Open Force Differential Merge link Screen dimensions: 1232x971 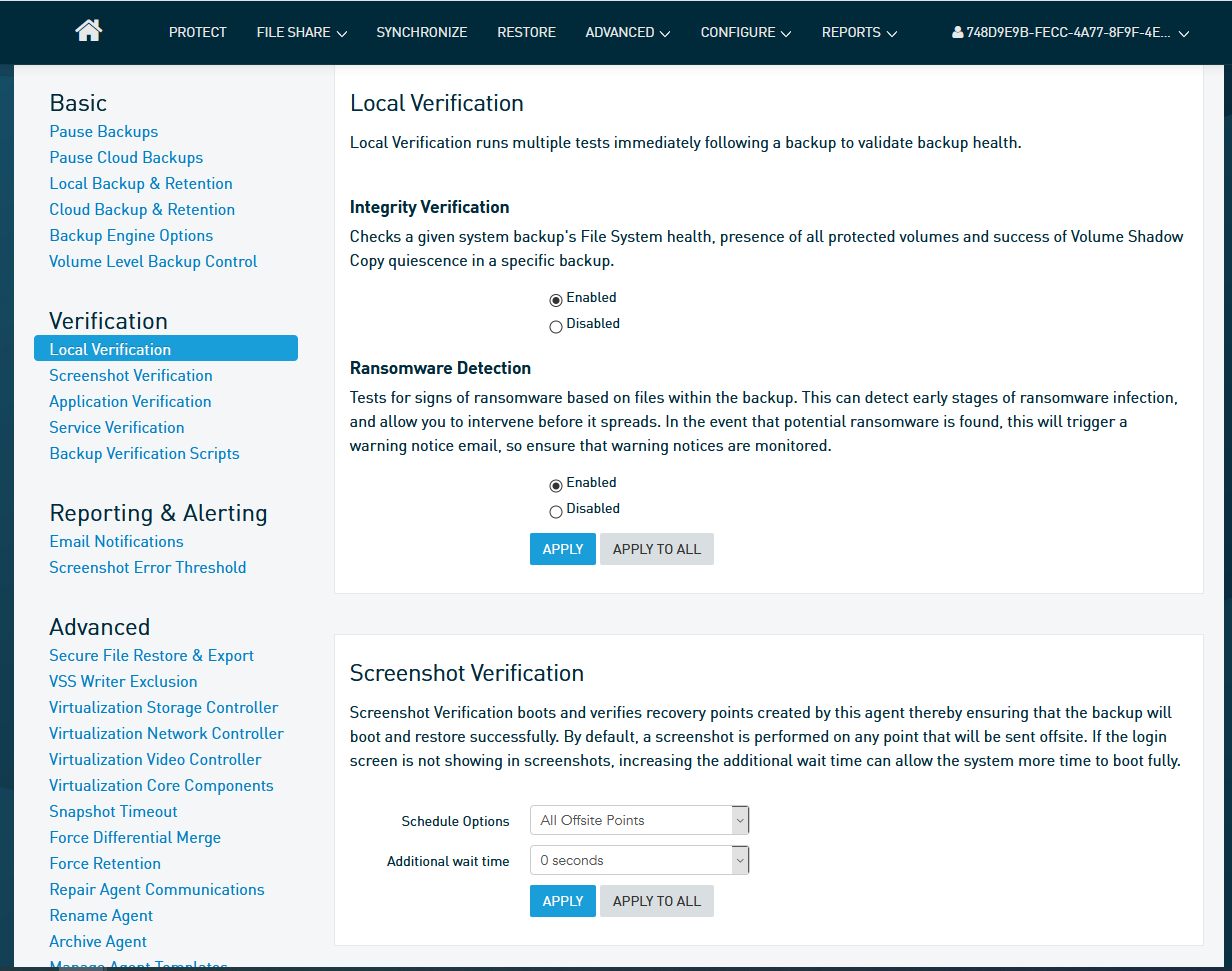135,837
